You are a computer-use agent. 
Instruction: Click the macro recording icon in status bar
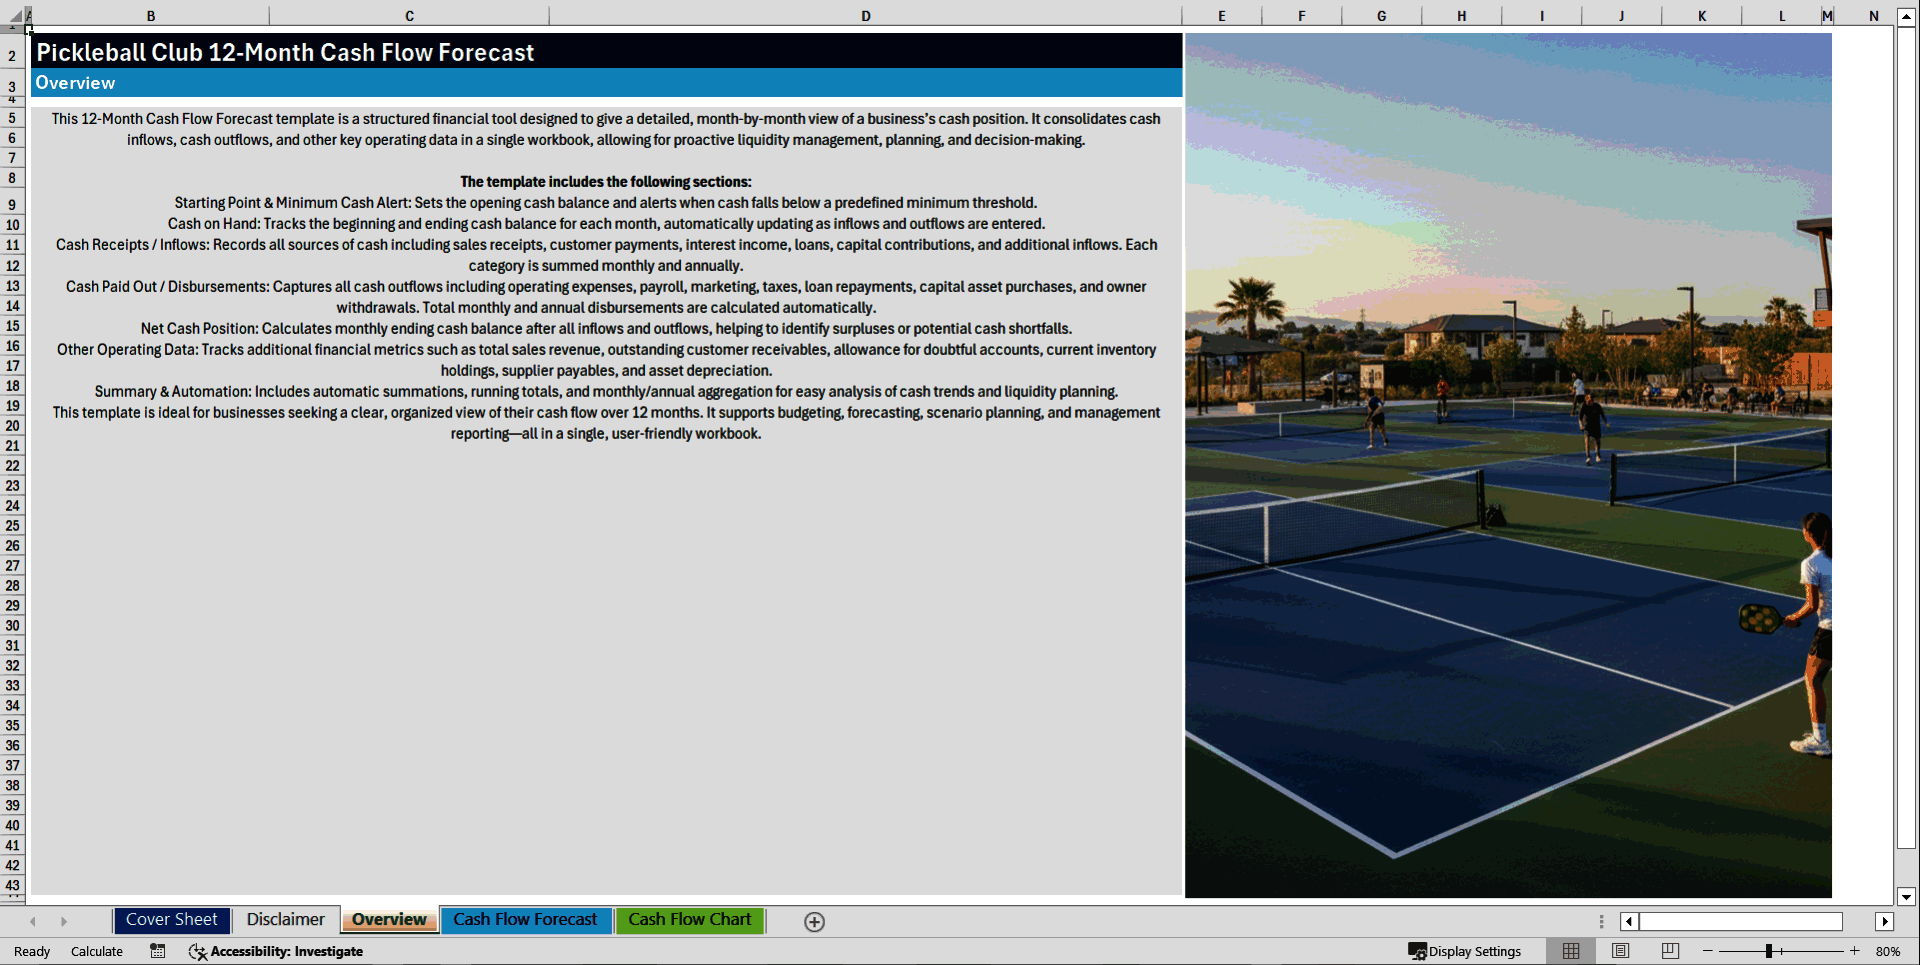[157, 951]
